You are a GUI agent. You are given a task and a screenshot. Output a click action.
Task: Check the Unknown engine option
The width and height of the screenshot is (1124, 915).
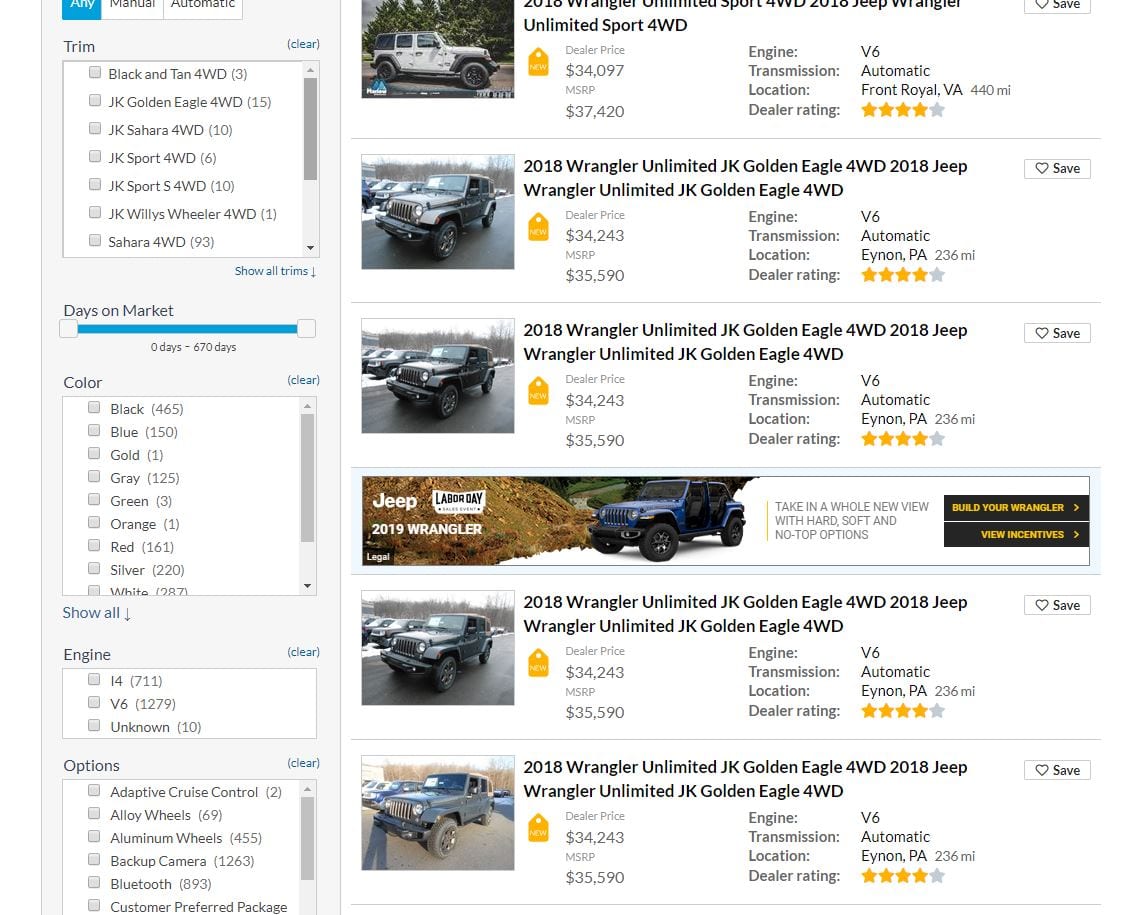click(x=94, y=725)
